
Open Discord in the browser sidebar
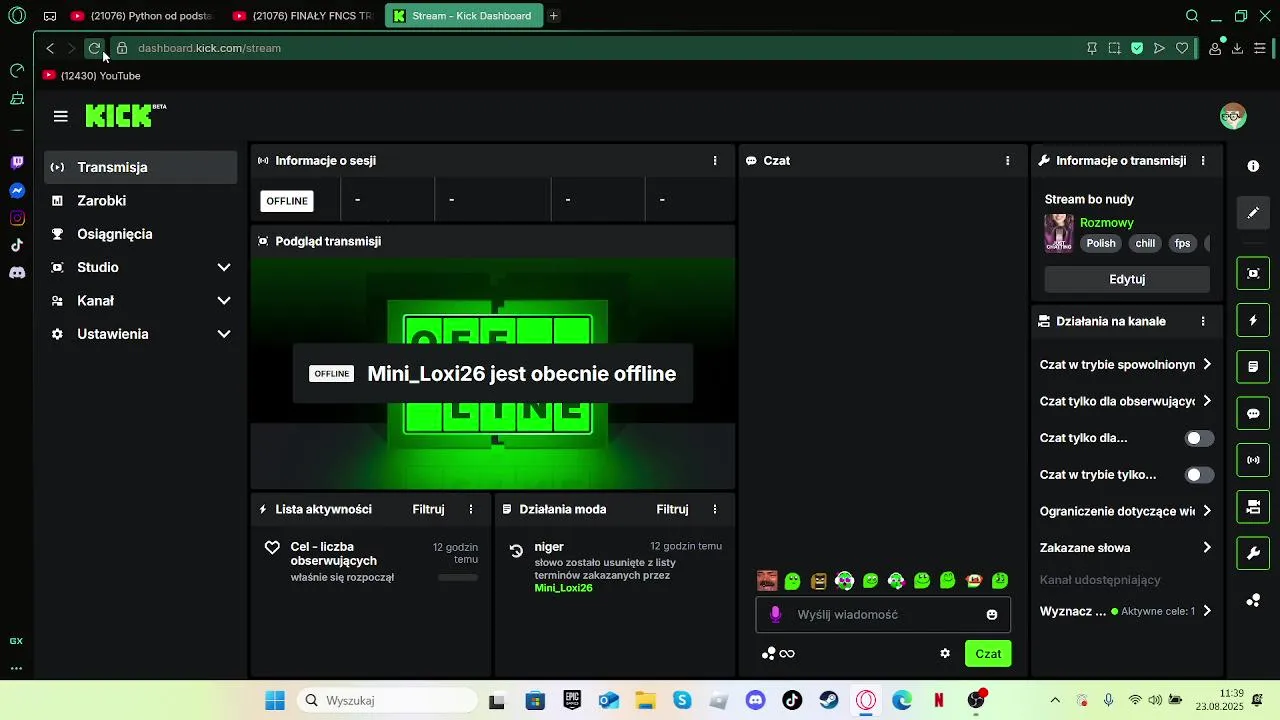click(x=17, y=272)
